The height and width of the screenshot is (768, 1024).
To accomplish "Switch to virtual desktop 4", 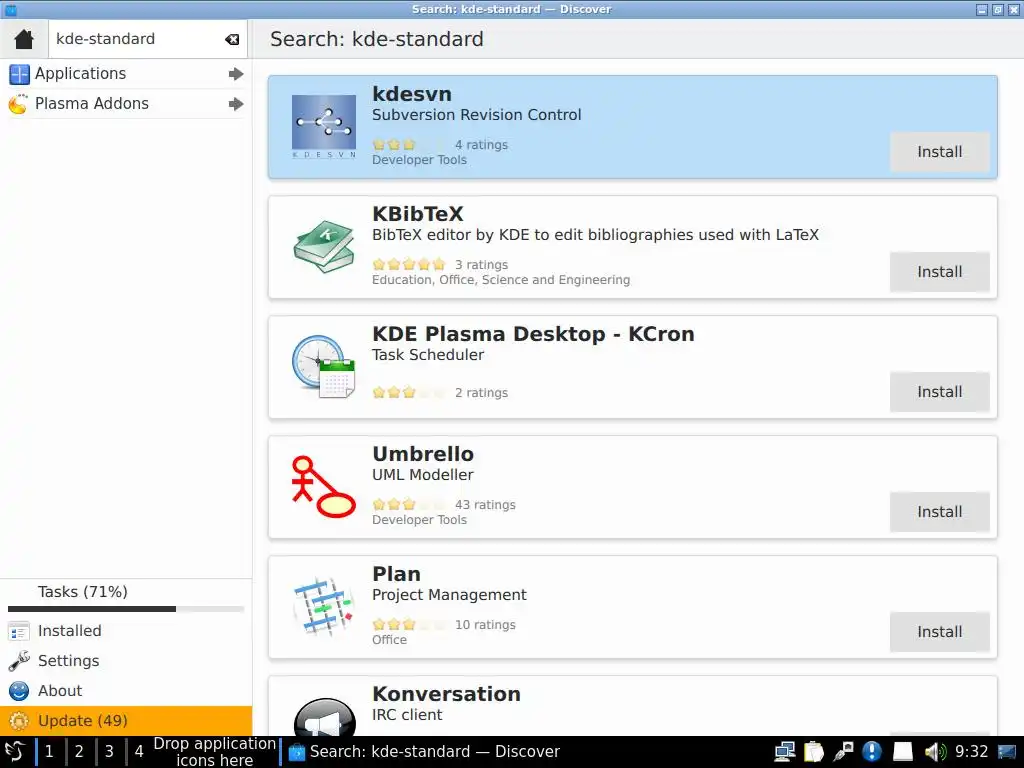I will [x=138, y=752].
